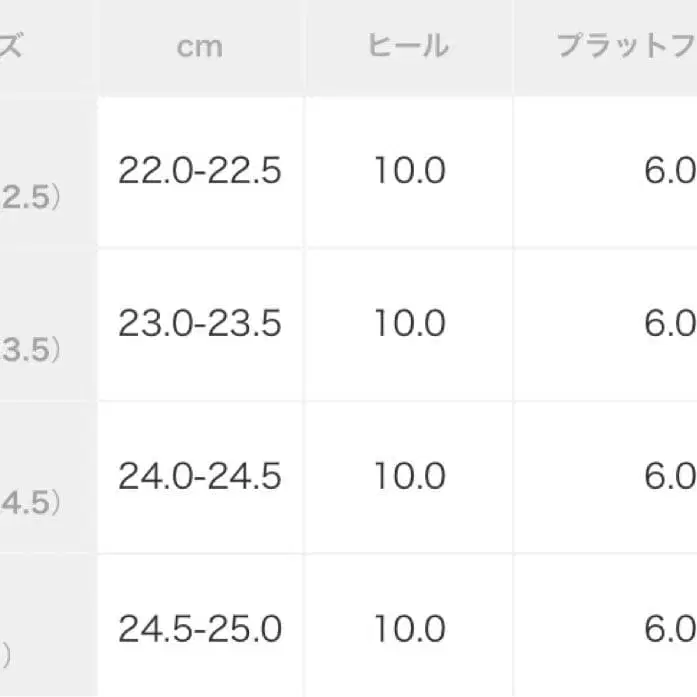697x697 pixels.
Task: Select the 22.0-22.5 cm cell
Action: pyautogui.click(x=200, y=171)
